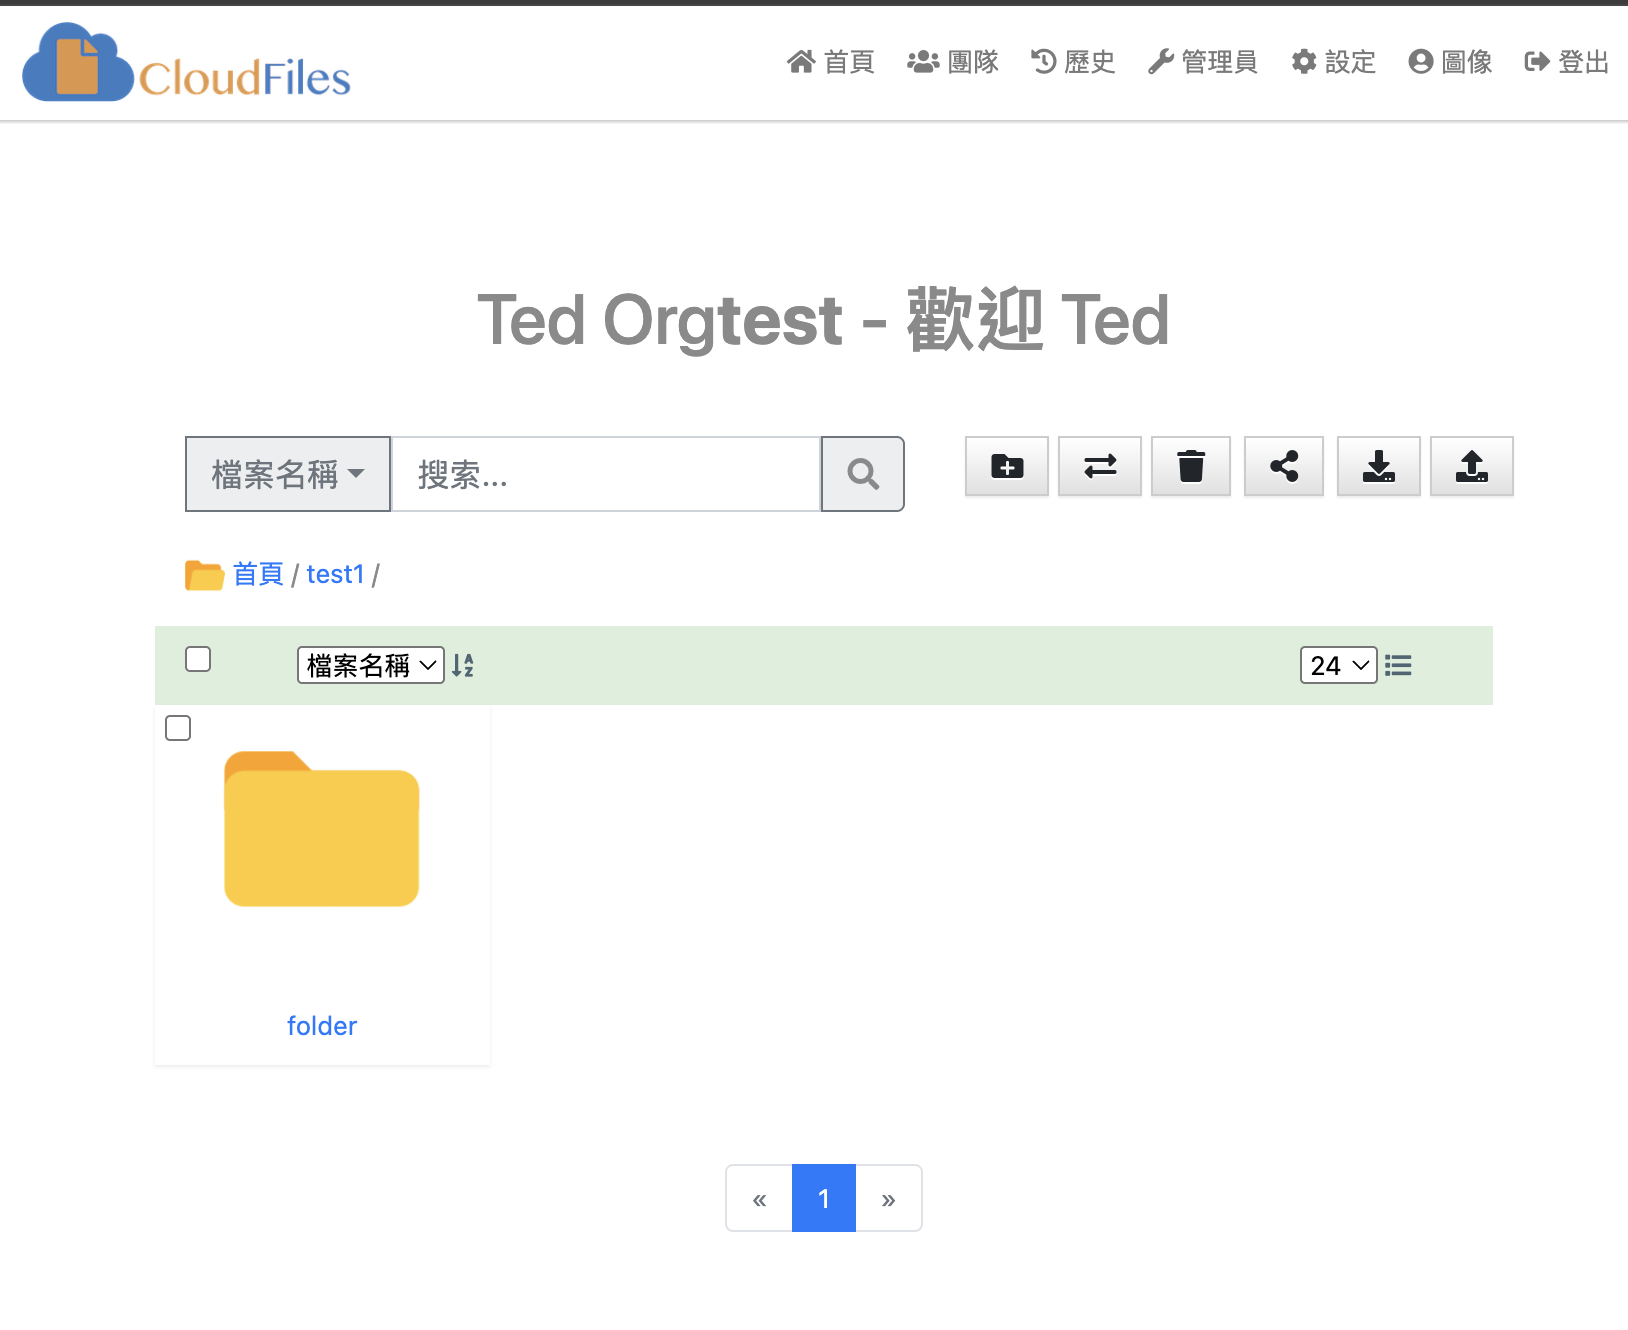Switch to list view icon

[x=1398, y=665]
